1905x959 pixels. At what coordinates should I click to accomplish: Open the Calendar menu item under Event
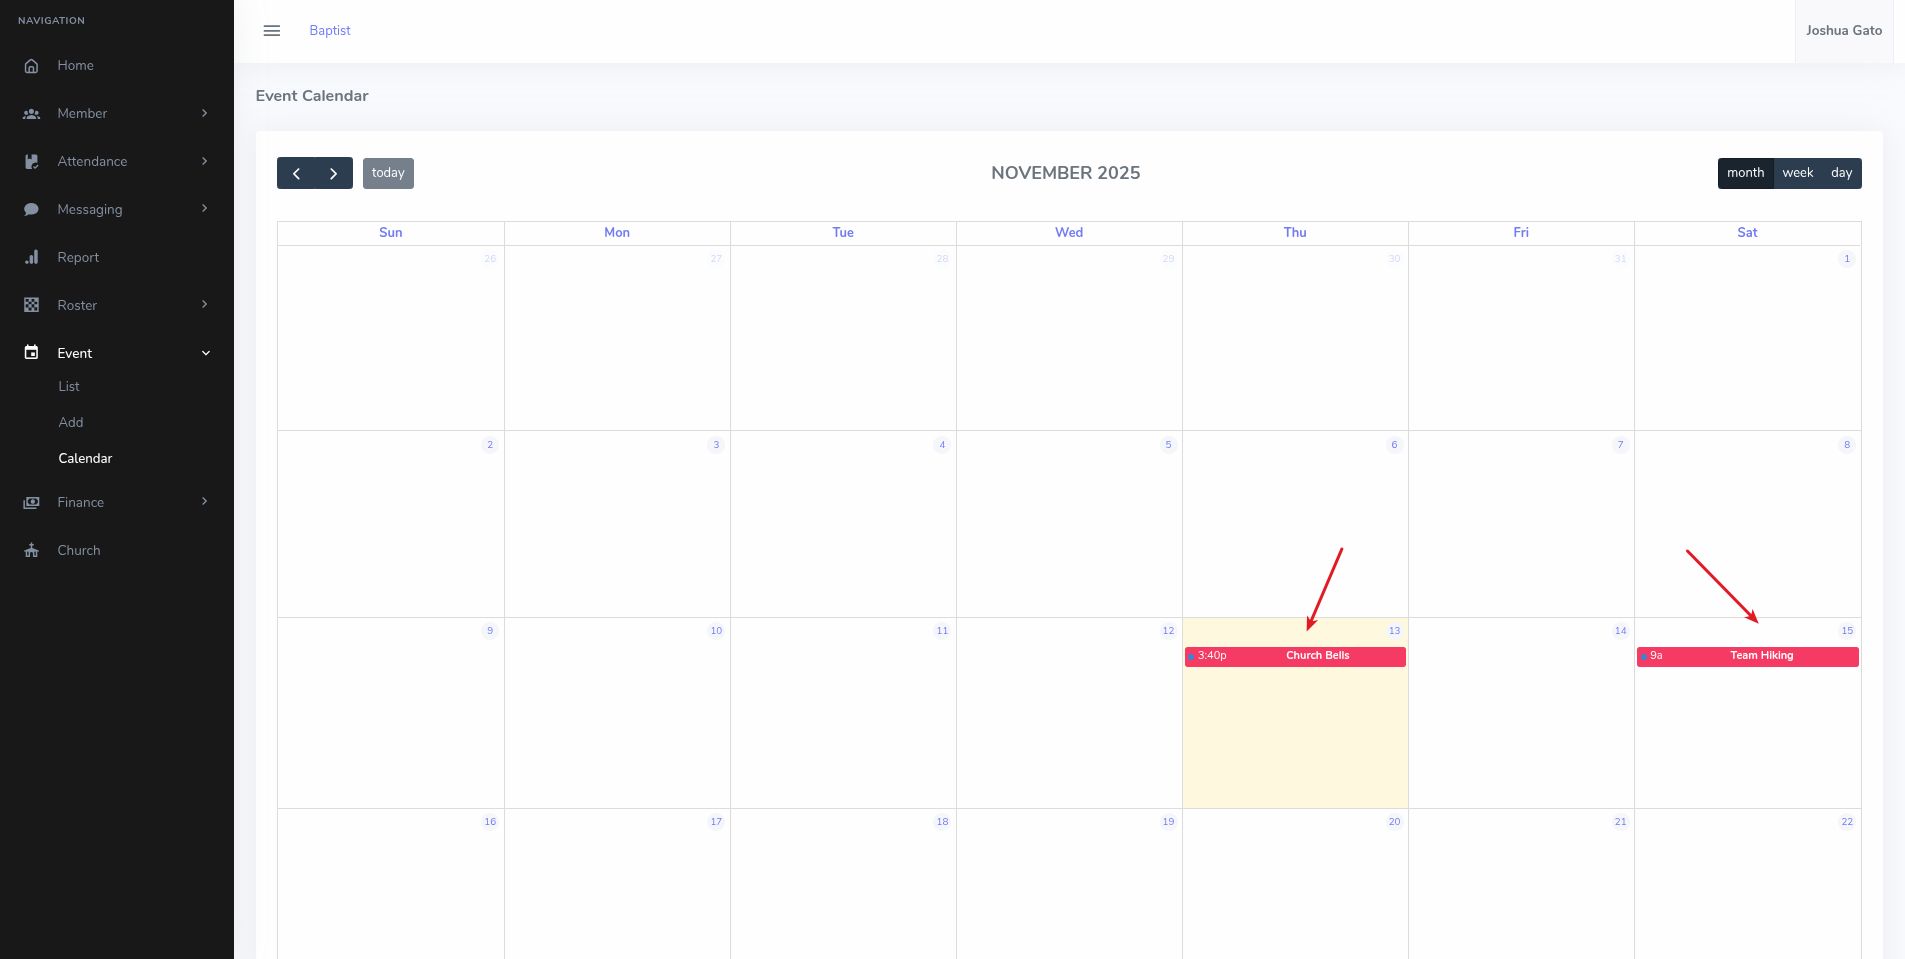click(x=85, y=458)
